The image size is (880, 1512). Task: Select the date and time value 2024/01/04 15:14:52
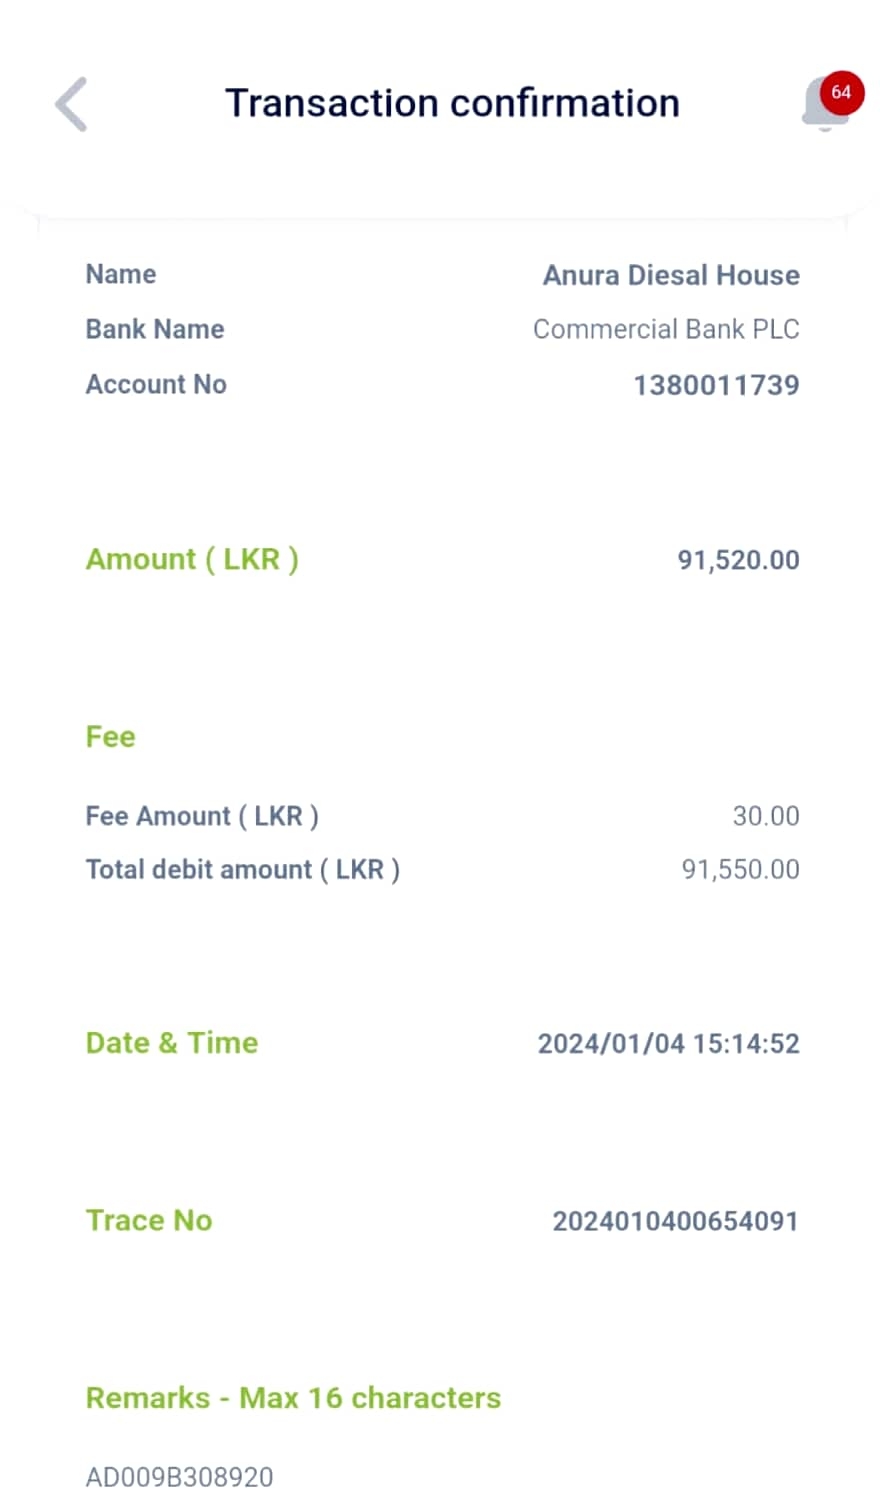(x=668, y=1044)
